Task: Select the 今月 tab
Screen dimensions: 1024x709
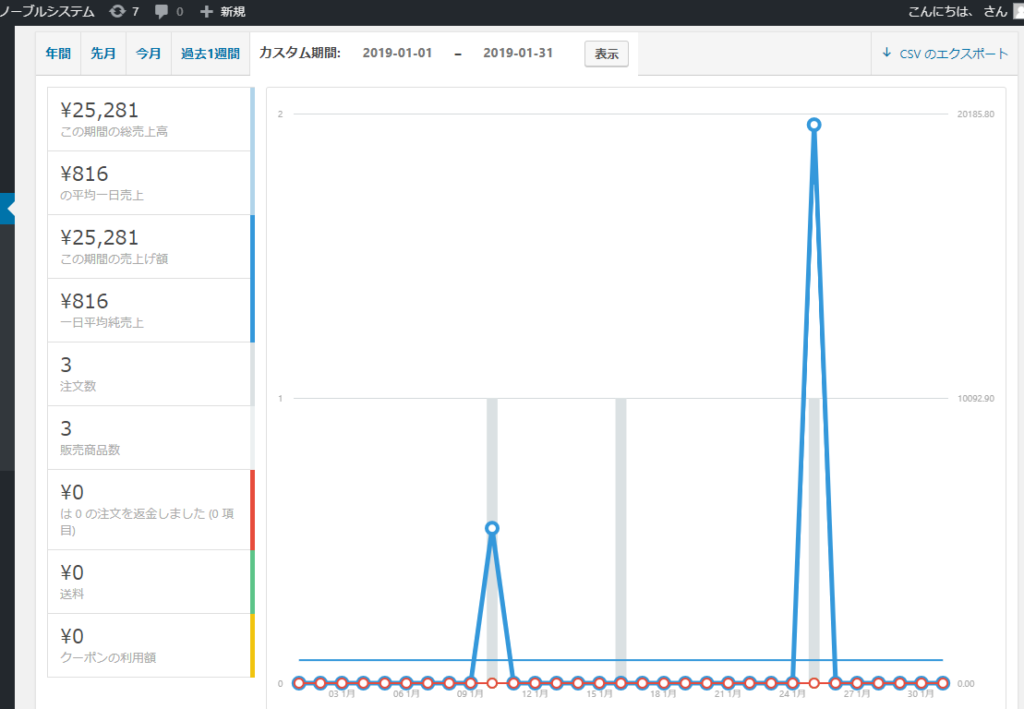Action: [x=148, y=54]
